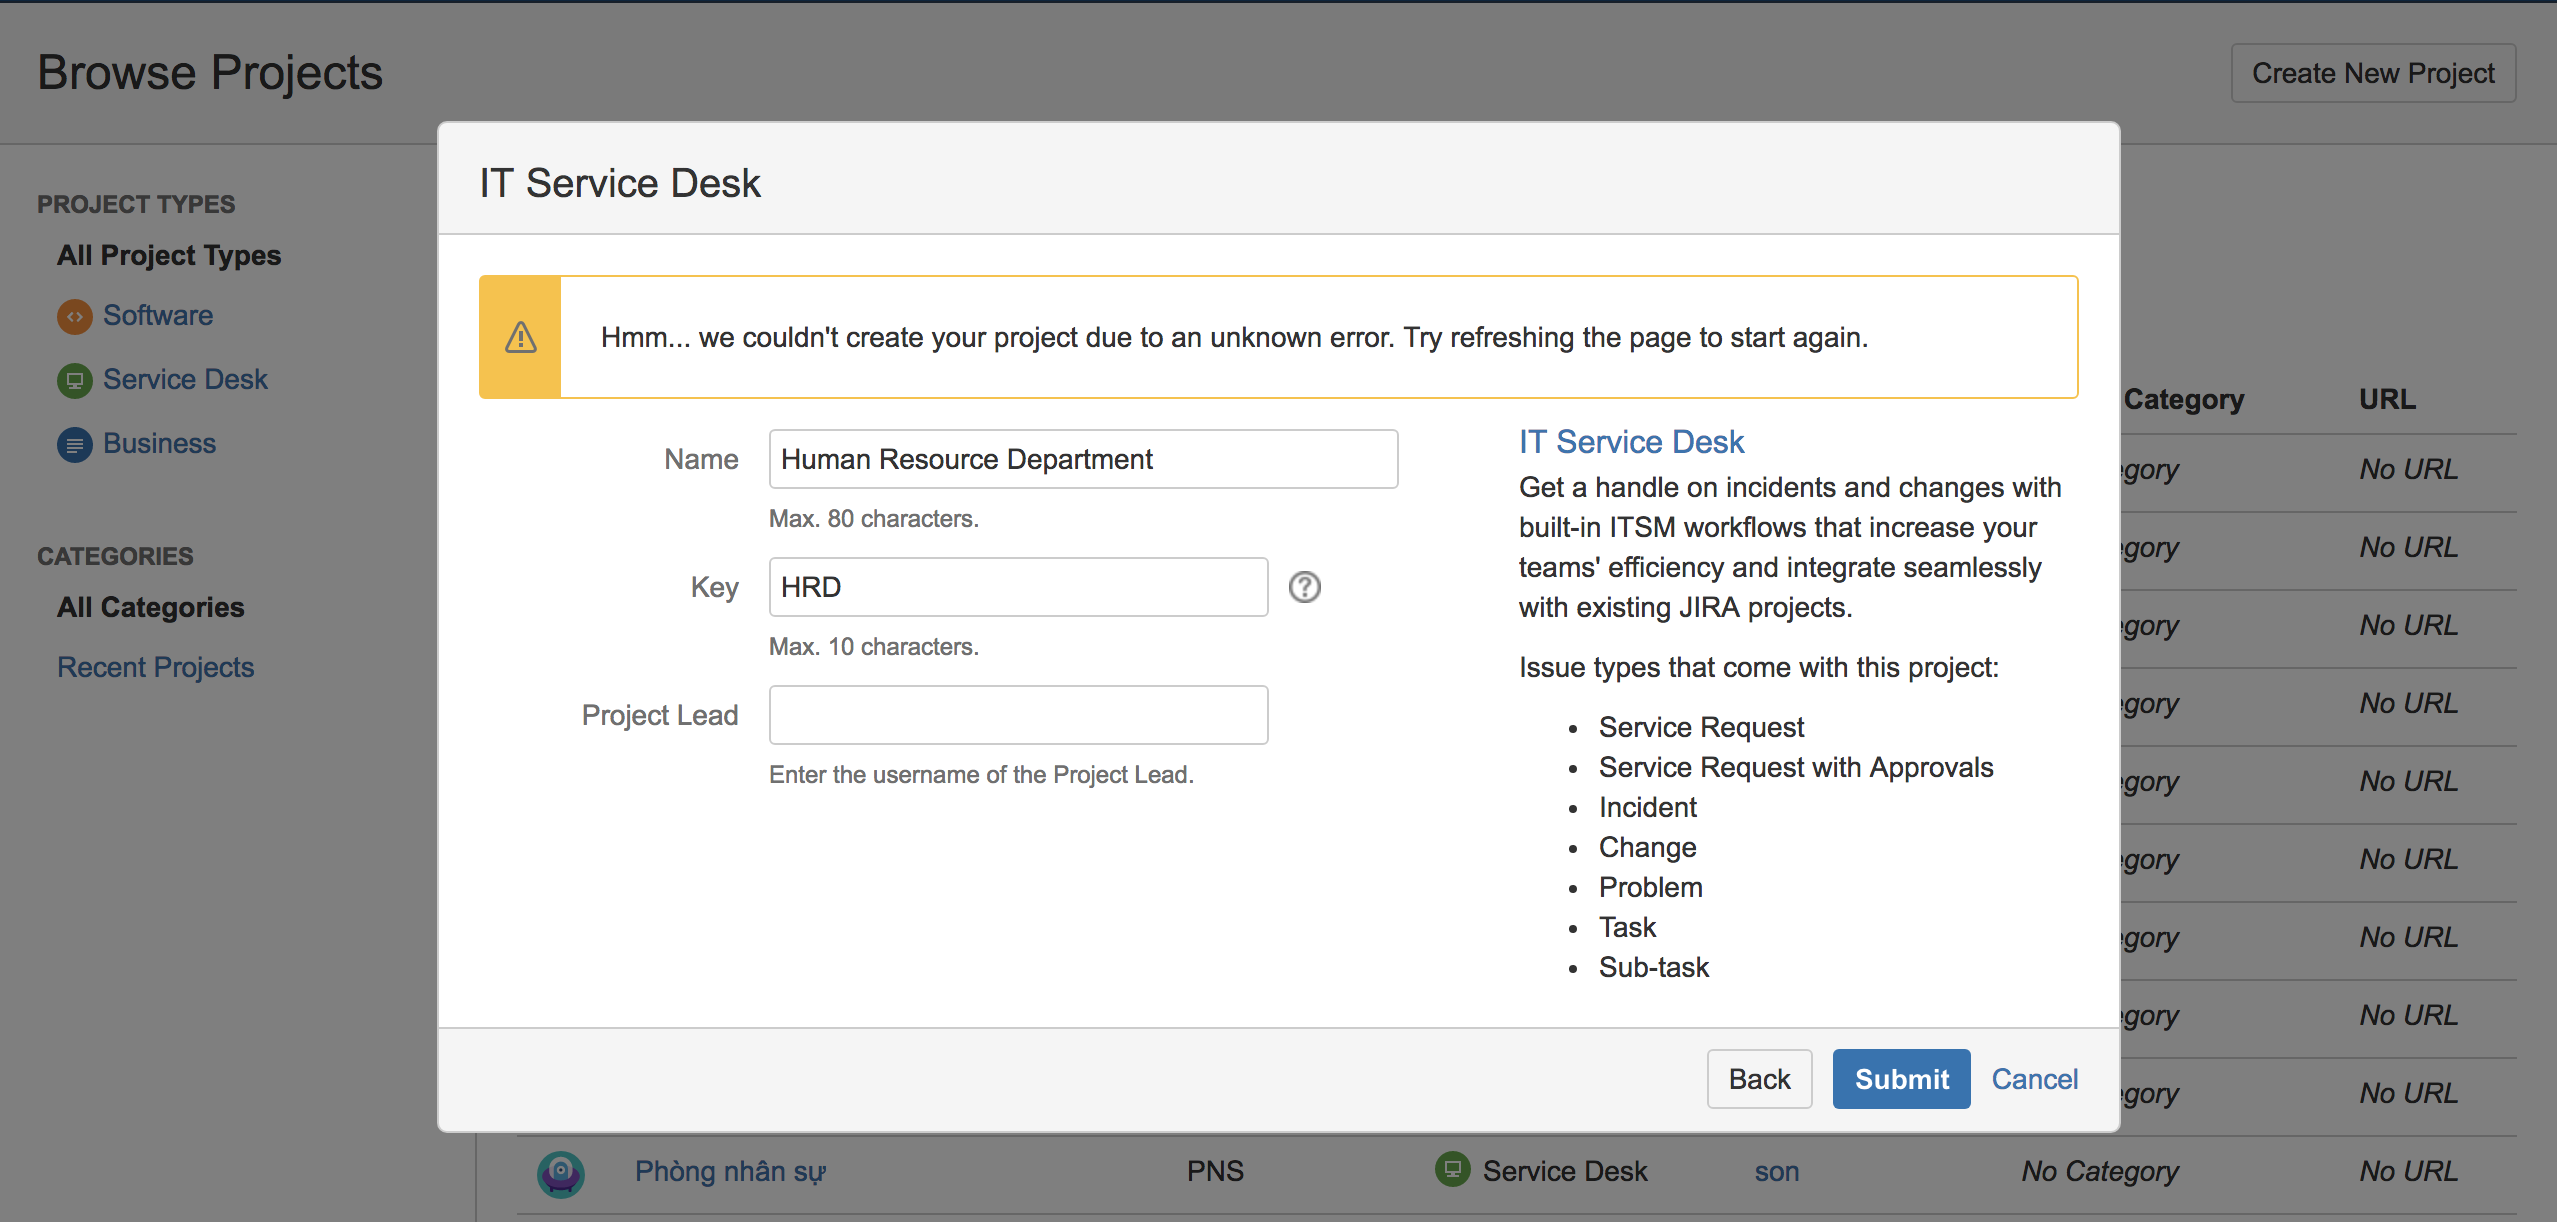Viewport: 2557px width, 1222px height.
Task: Click the Browse Projects page title
Action: (x=210, y=73)
